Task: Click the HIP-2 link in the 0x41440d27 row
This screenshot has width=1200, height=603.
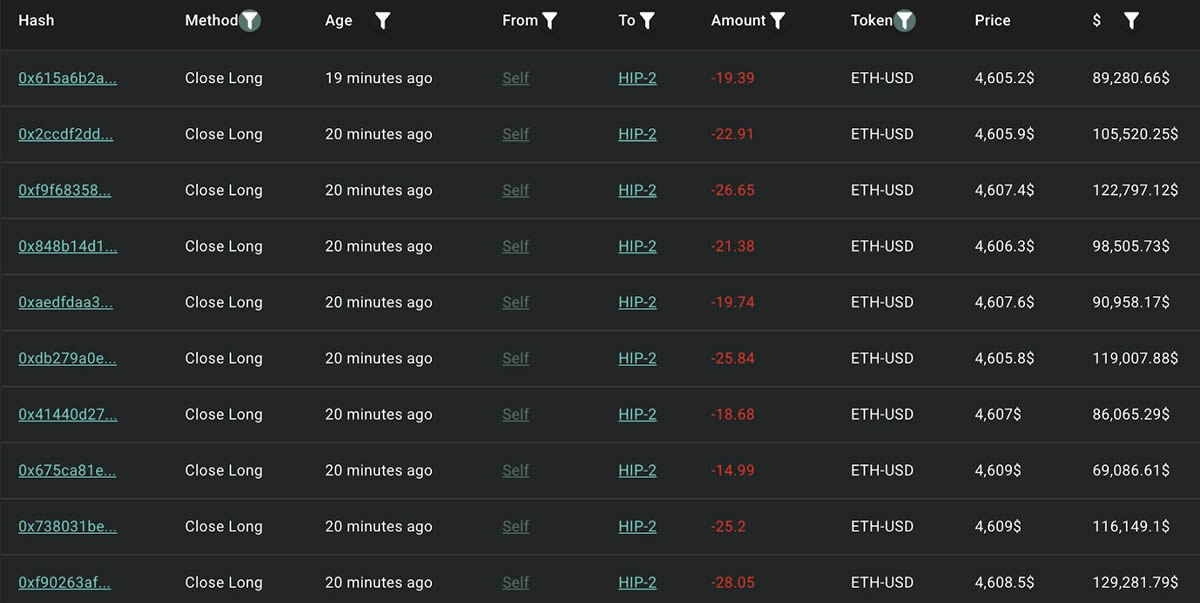Action: coord(638,414)
